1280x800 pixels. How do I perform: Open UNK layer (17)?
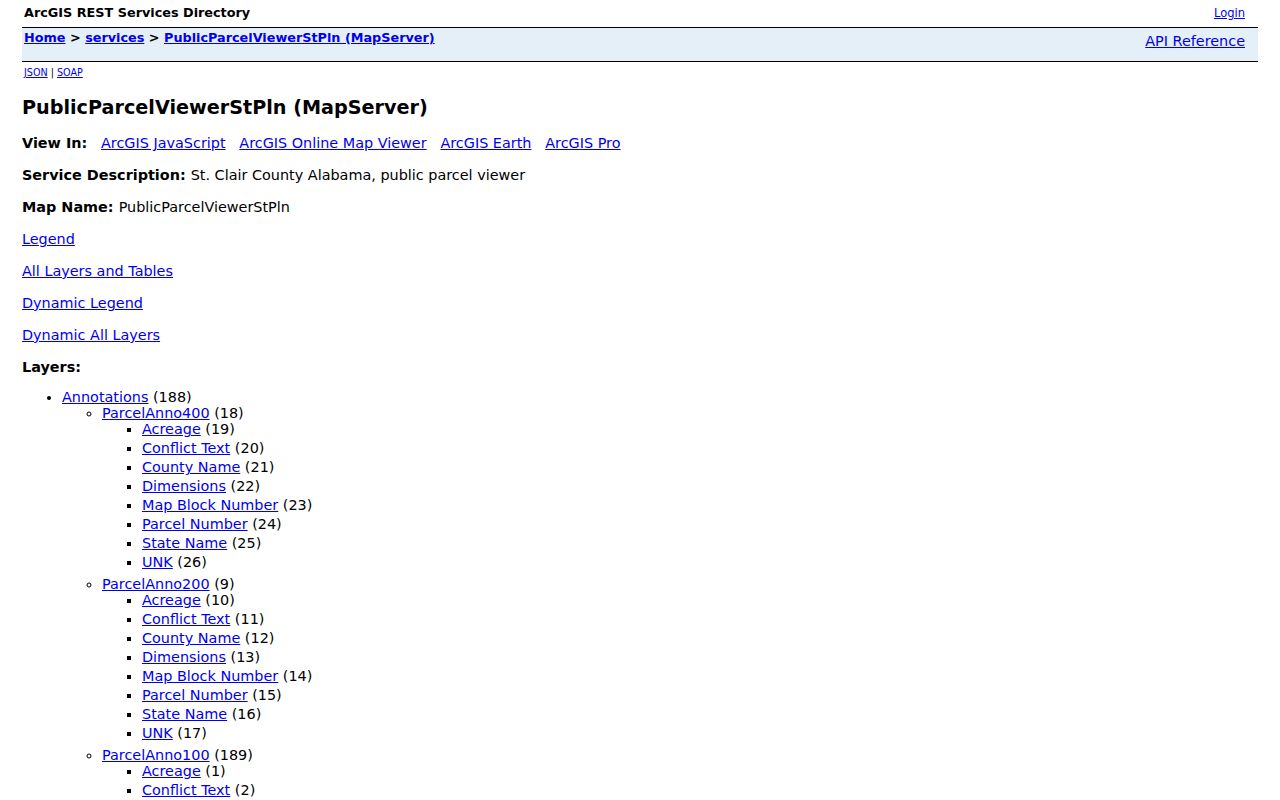click(x=157, y=733)
